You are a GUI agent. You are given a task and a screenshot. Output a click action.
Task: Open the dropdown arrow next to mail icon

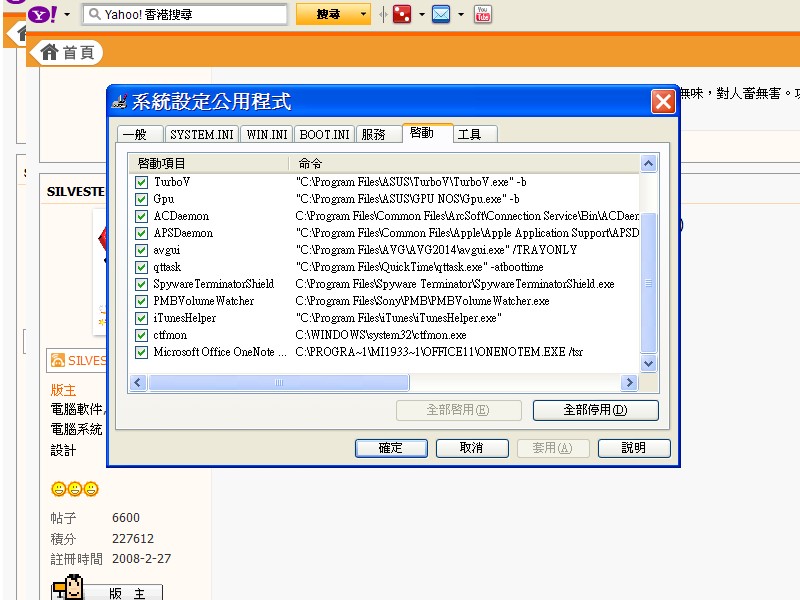pyautogui.click(x=460, y=15)
